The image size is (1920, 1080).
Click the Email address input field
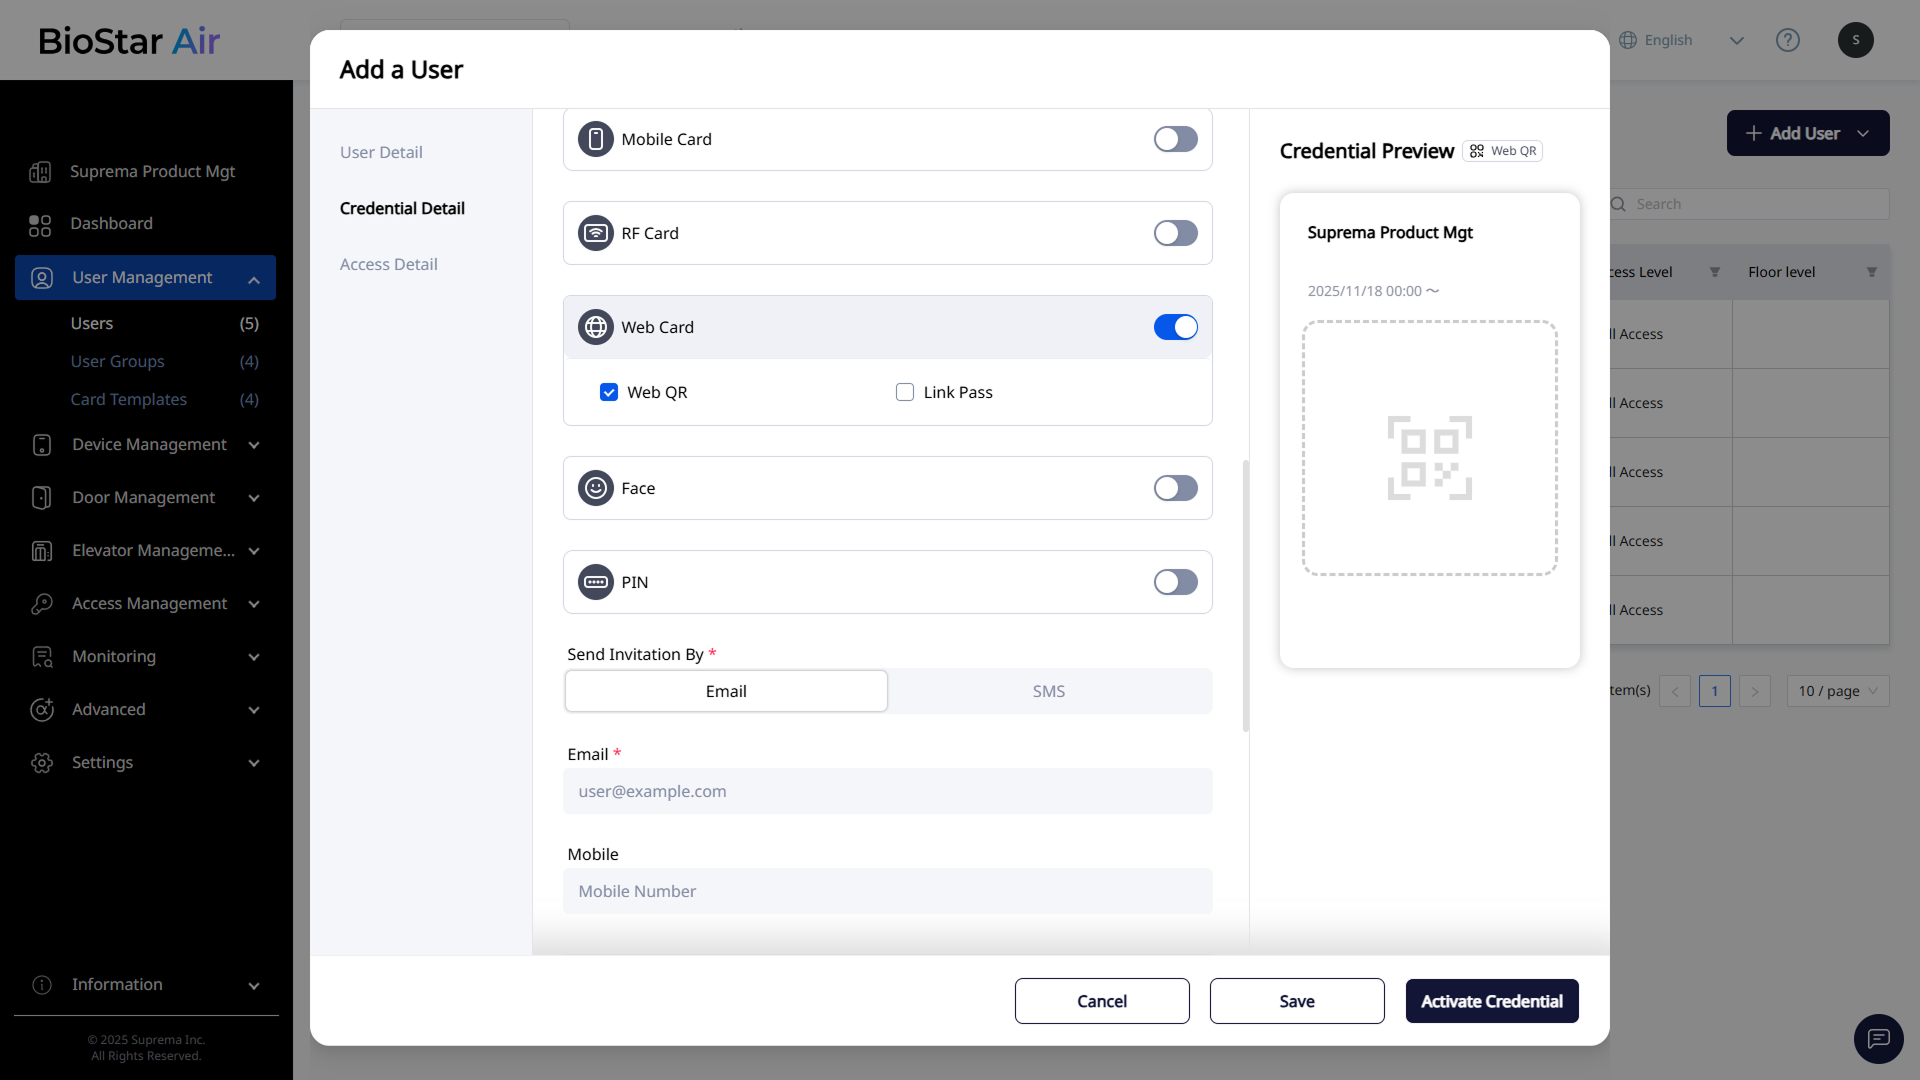[887, 791]
